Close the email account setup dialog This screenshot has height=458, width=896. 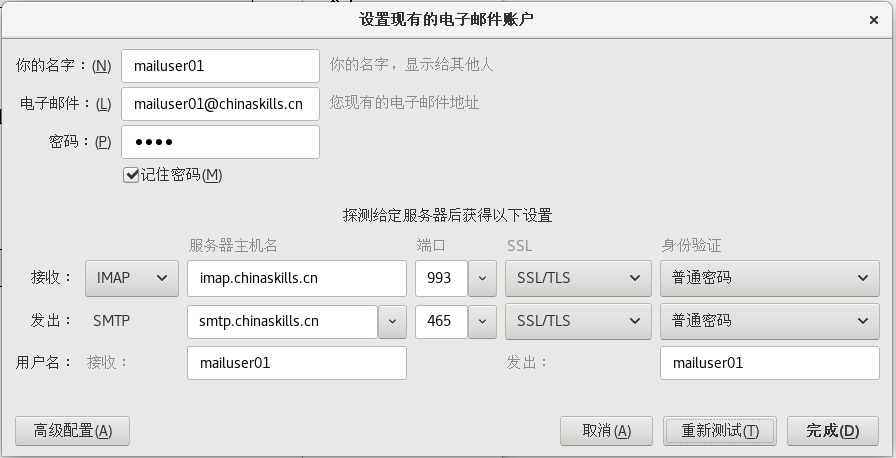tap(873, 20)
